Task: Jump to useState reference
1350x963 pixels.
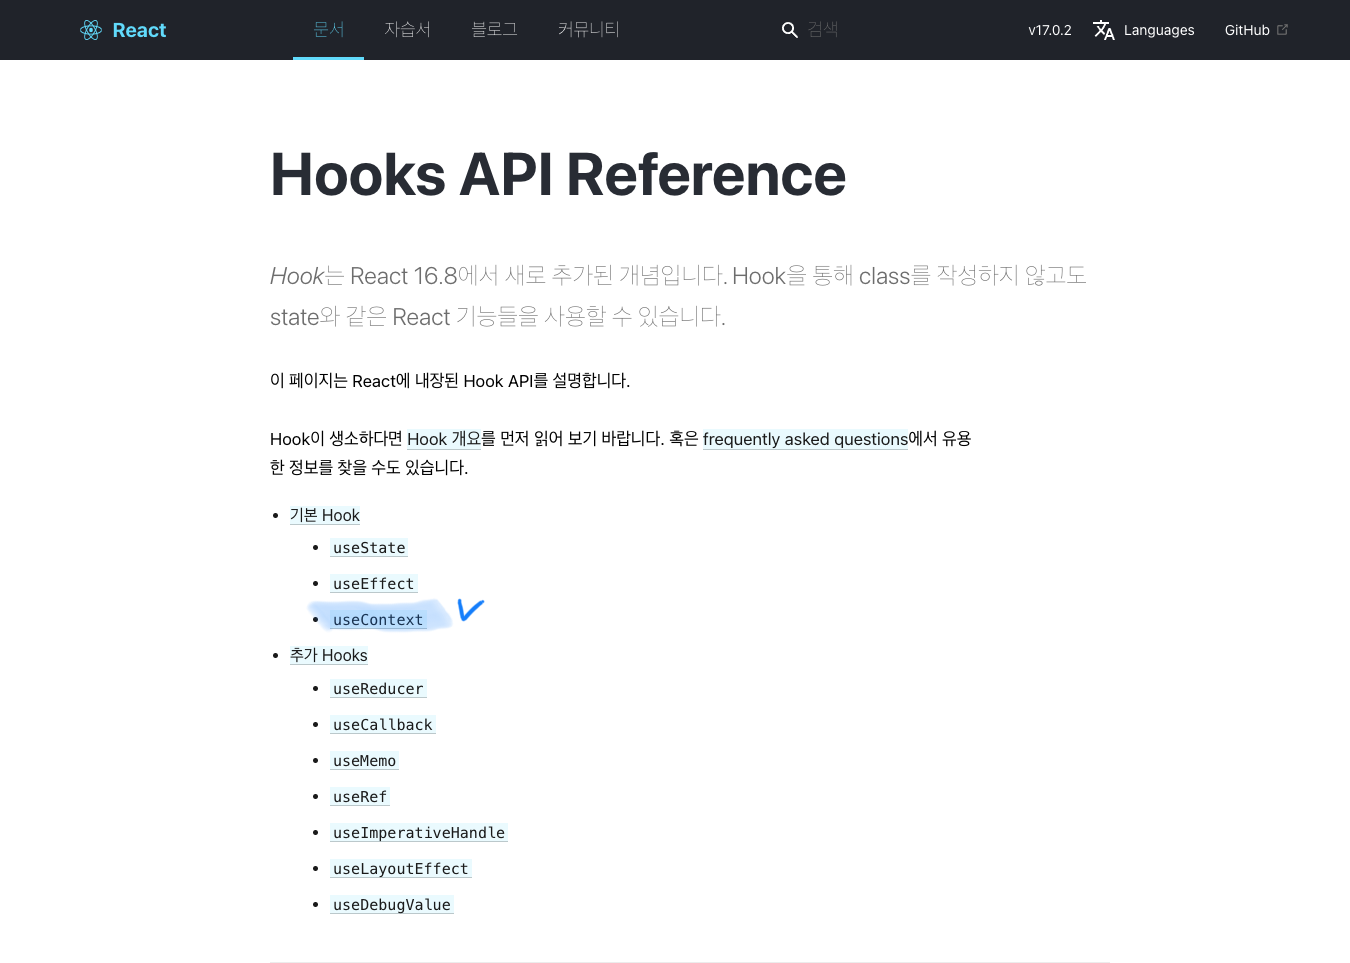Action: [369, 548]
